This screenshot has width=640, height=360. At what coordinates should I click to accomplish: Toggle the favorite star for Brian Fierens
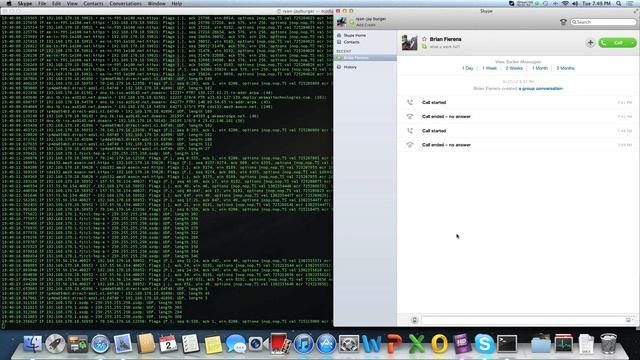tap(424, 39)
